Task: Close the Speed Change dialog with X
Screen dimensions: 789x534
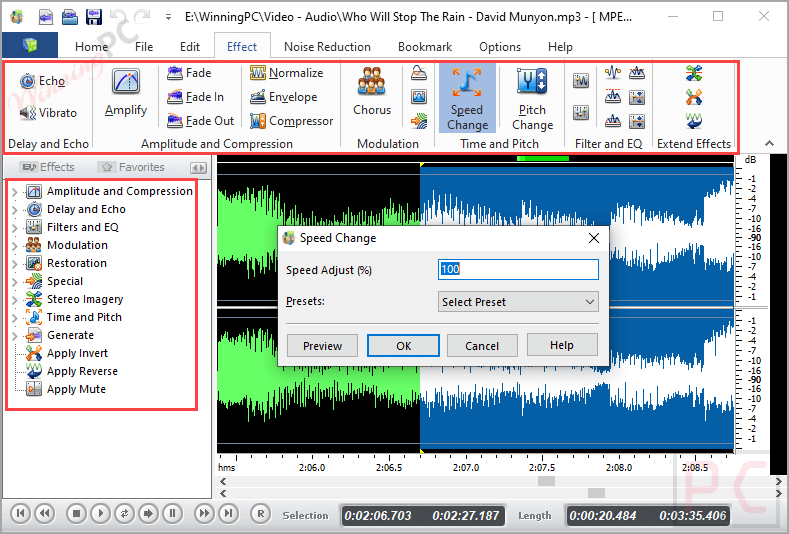Action: click(x=594, y=238)
